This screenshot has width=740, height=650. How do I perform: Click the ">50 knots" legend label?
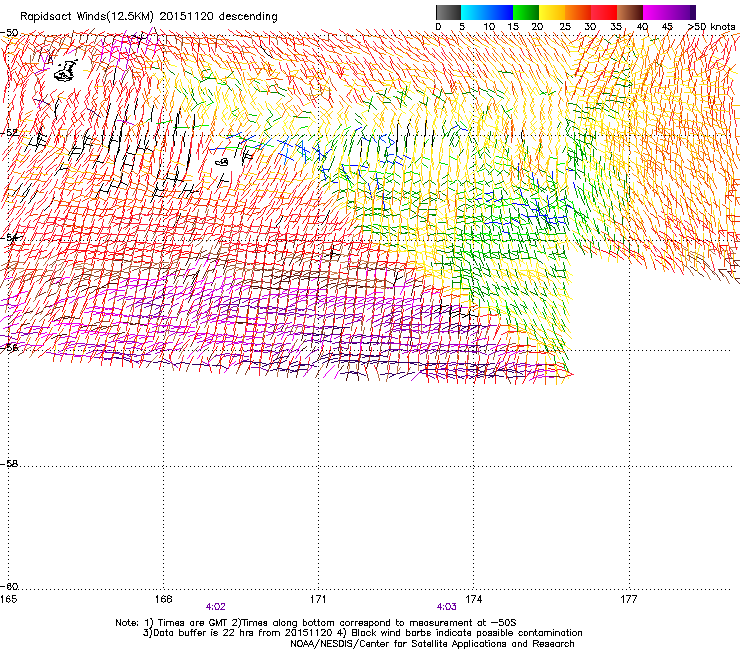712,27
